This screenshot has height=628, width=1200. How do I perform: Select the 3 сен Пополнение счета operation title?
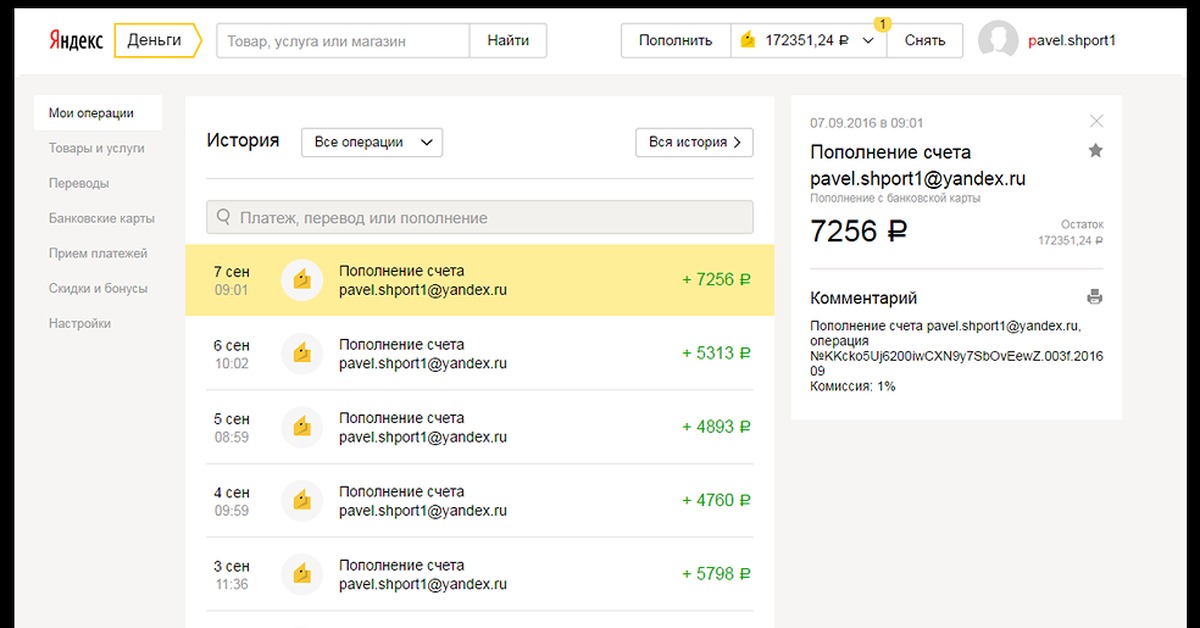click(401, 565)
